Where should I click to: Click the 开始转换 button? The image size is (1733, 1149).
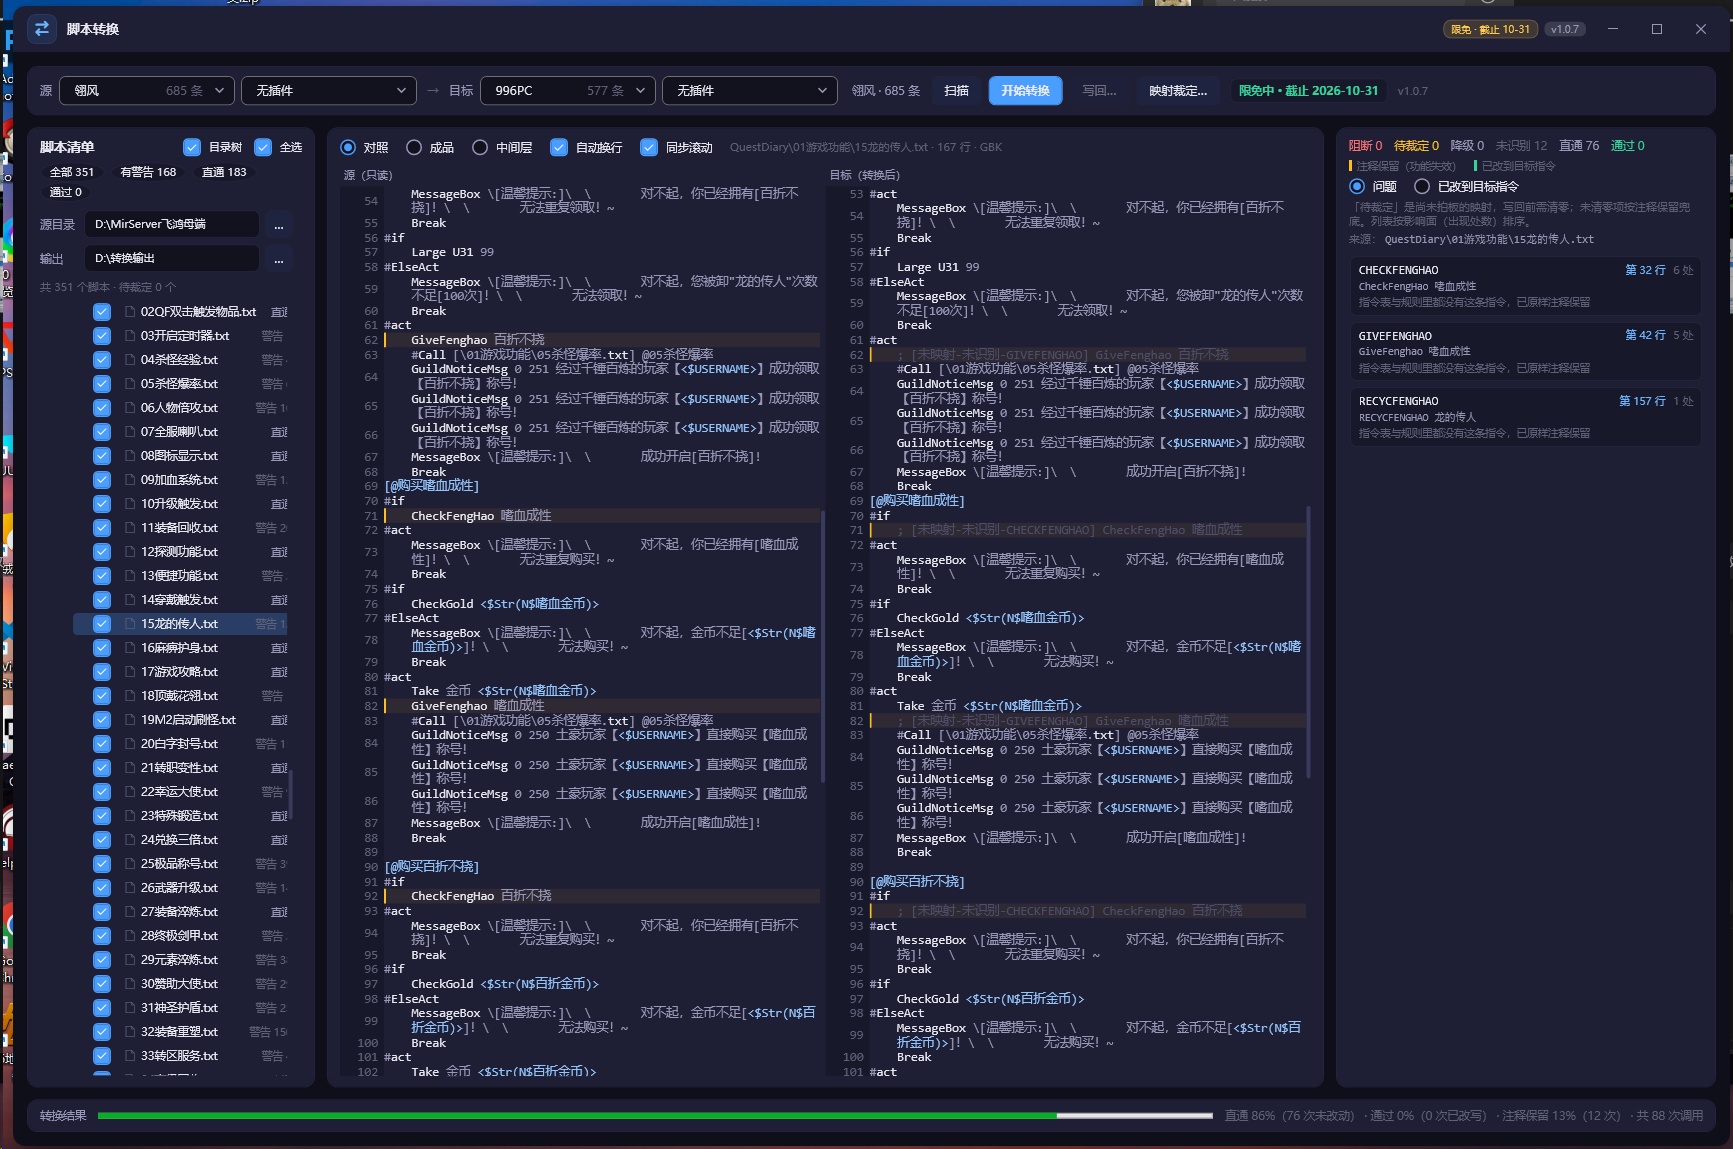1026,91
